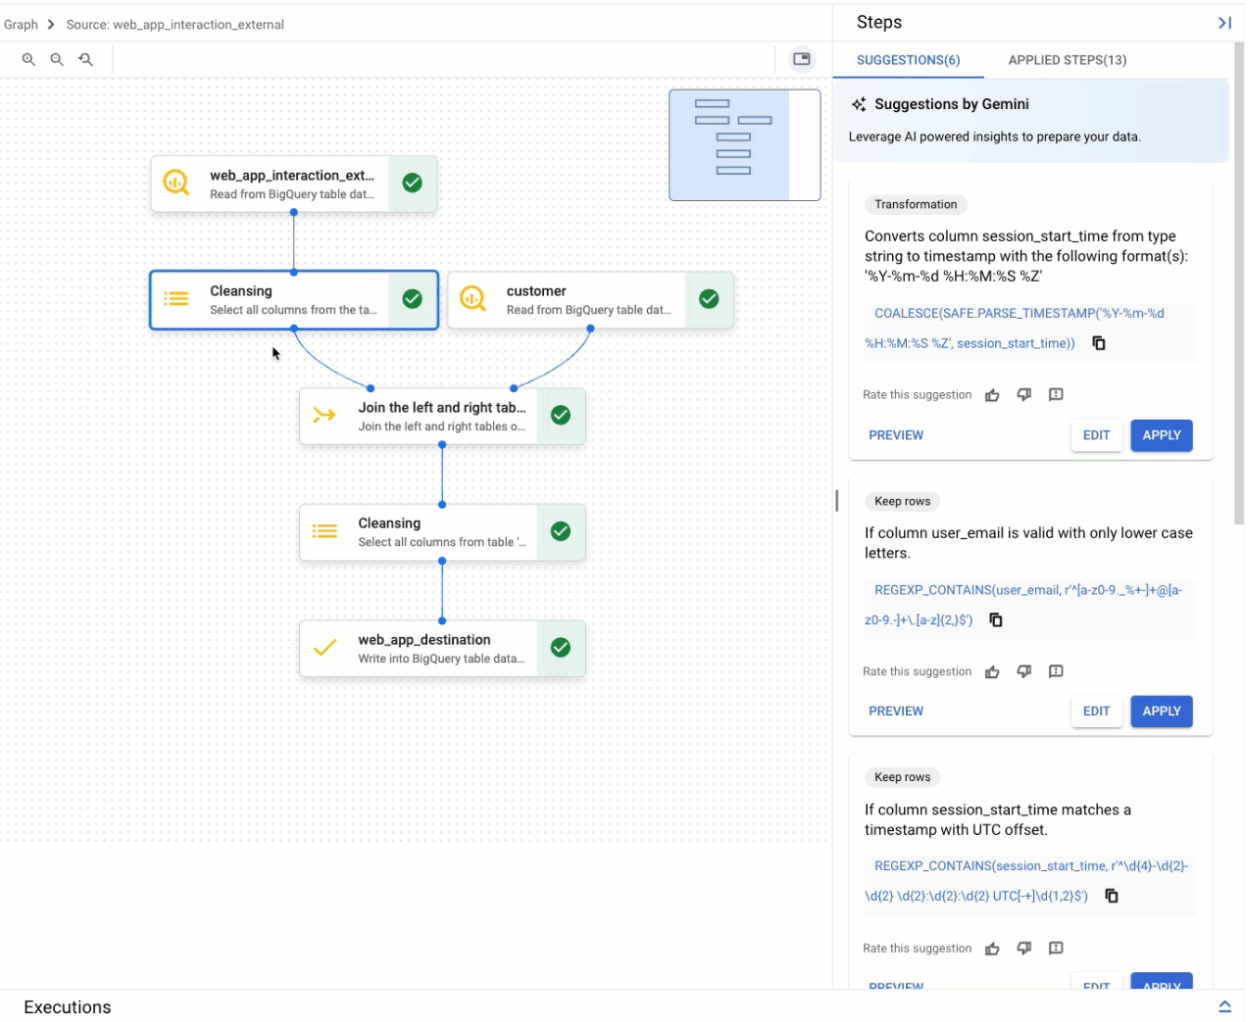
Task: Preview the user_email keep rows suggestion
Action: [x=896, y=711]
